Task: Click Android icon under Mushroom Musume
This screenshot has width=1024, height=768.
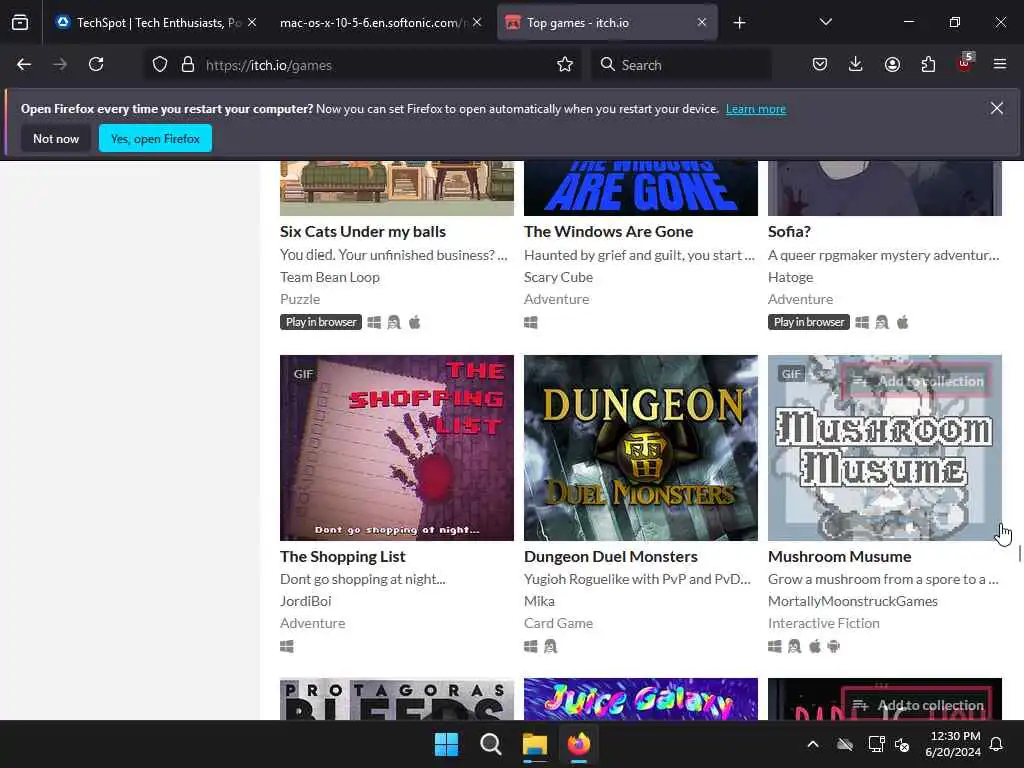Action: click(833, 647)
